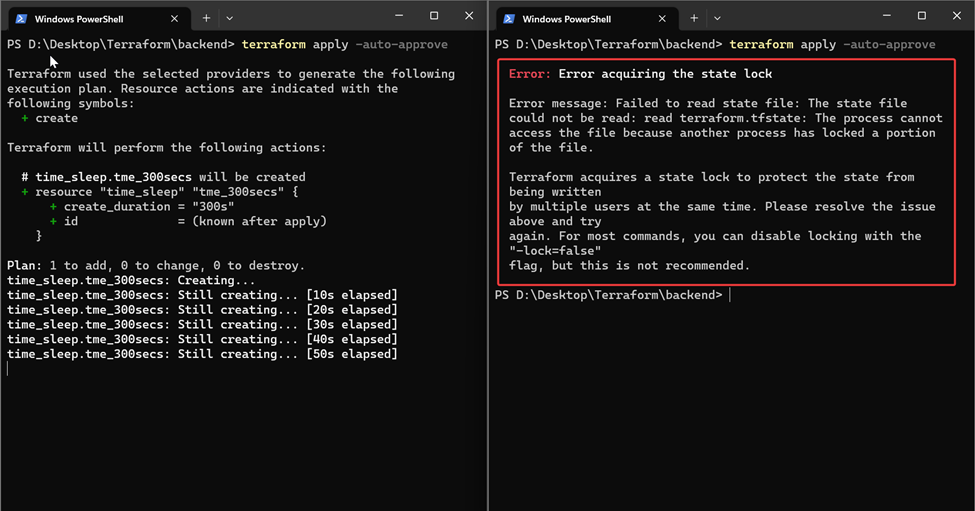975x511 pixels.
Task: Expand the profile dropdown in left PowerShell window
Action: (229, 19)
